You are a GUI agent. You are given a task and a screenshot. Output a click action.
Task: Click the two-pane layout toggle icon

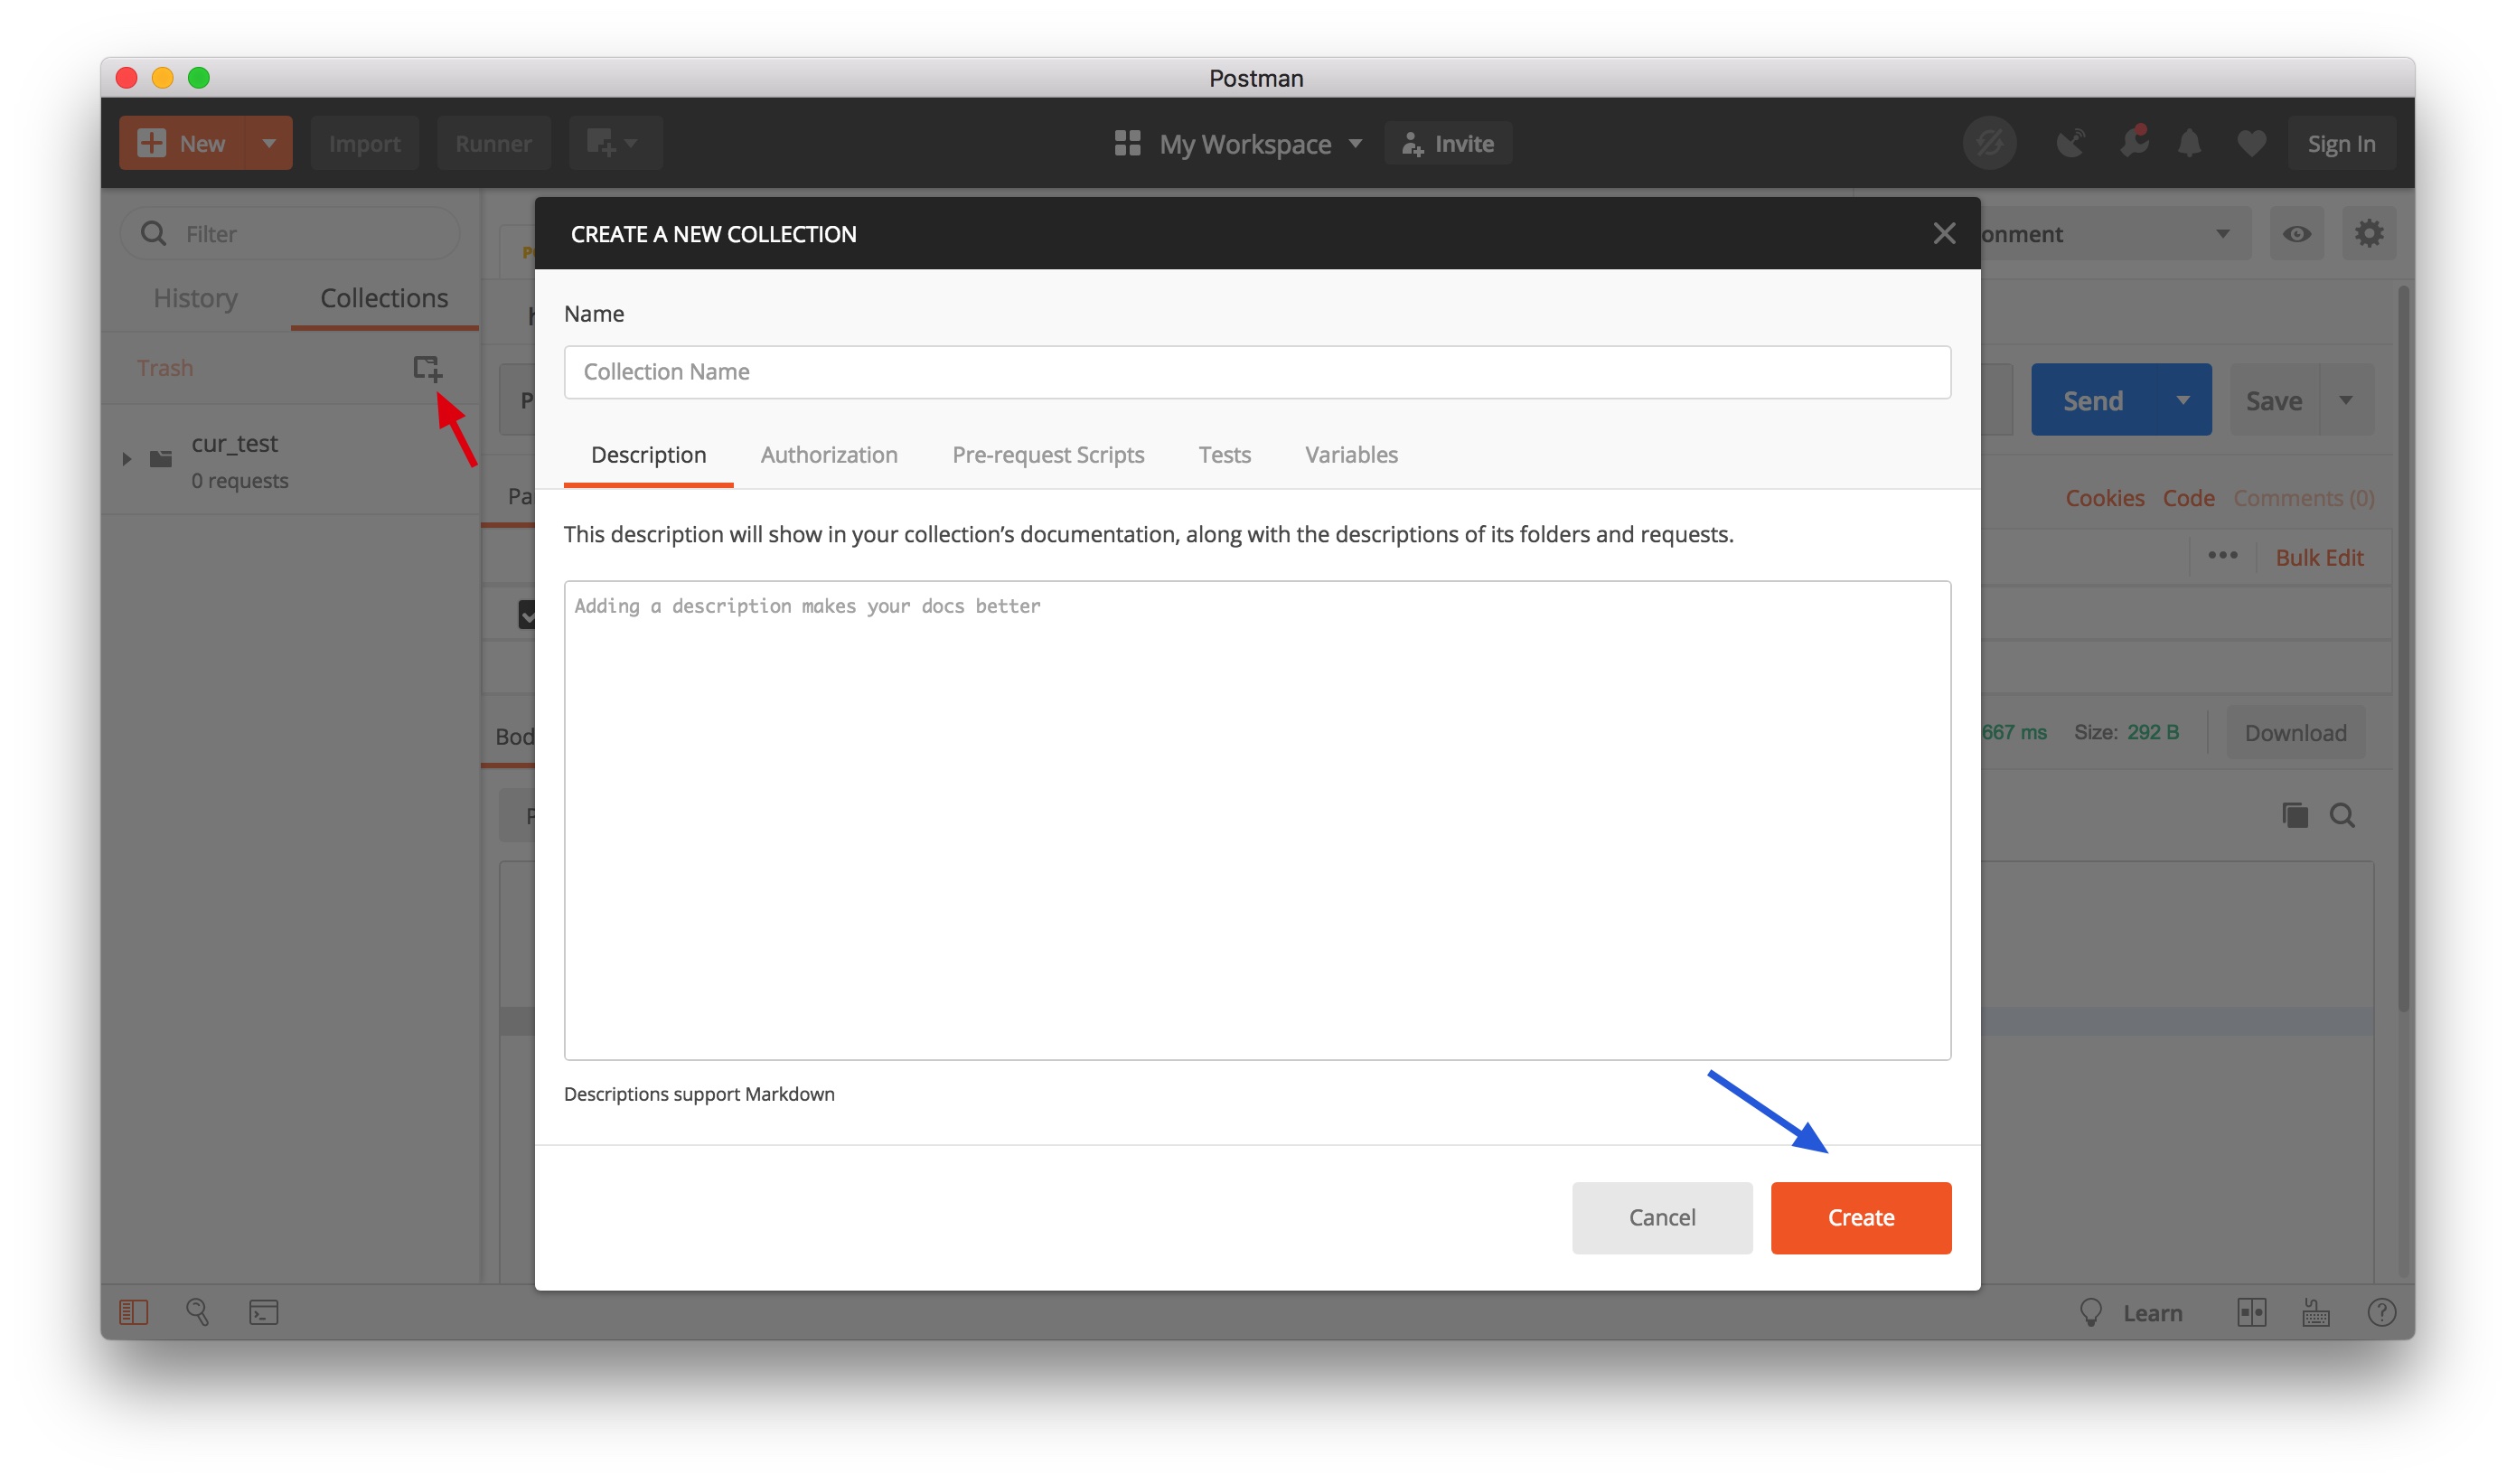[2251, 1312]
